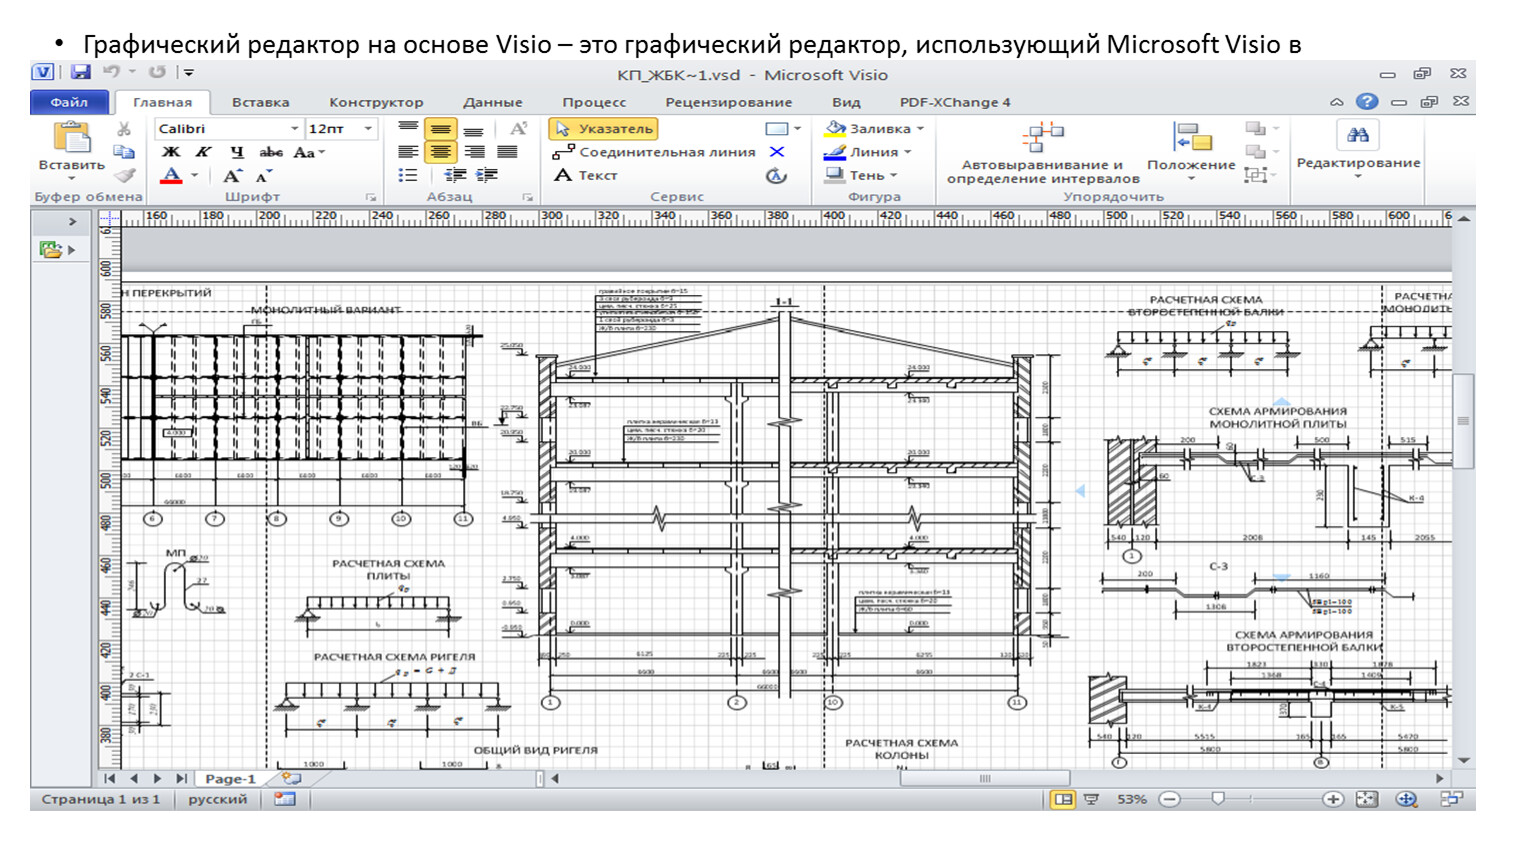This screenshot has height=864, width=1533.
Task: Increase font size with the grow A icon
Action: [x=232, y=176]
